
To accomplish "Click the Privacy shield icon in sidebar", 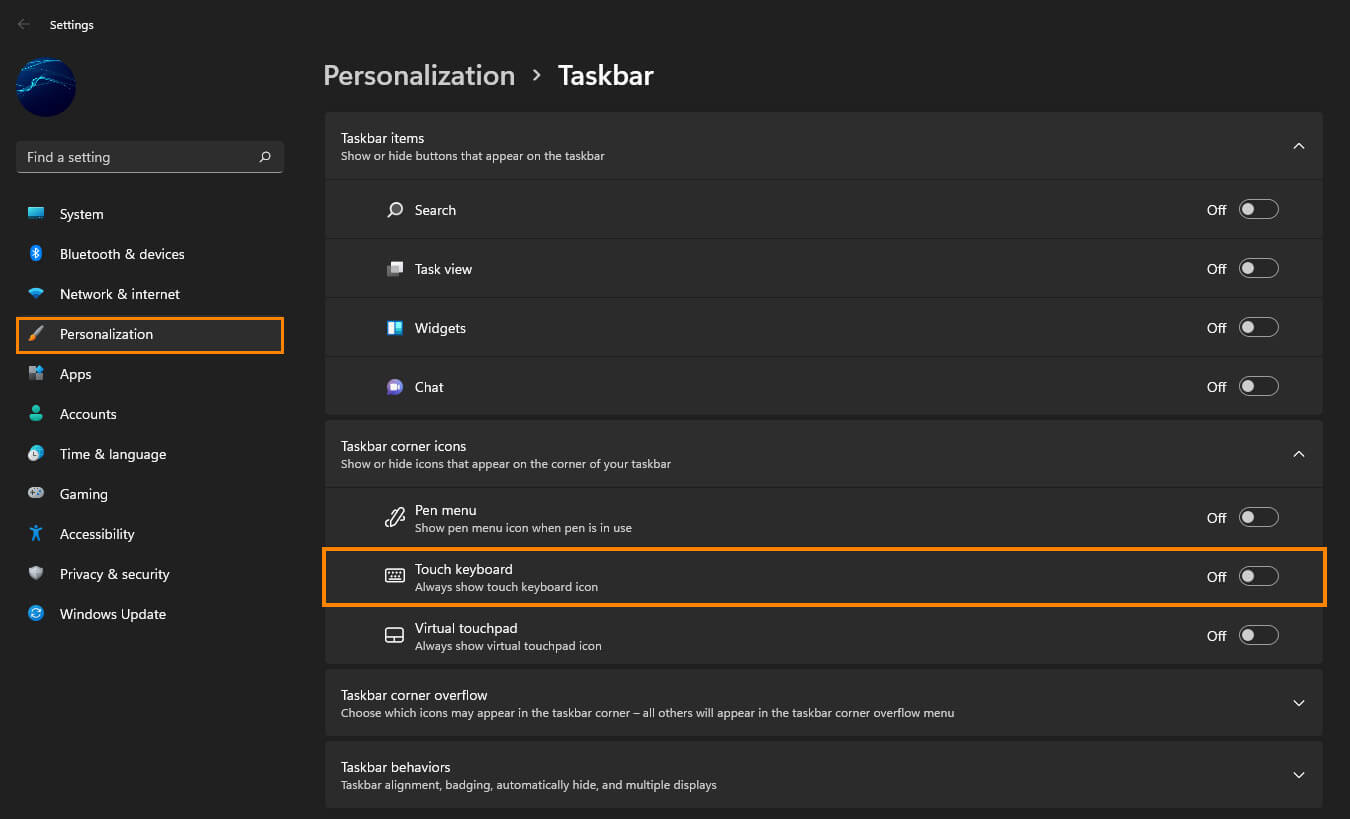I will pyautogui.click(x=36, y=574).
